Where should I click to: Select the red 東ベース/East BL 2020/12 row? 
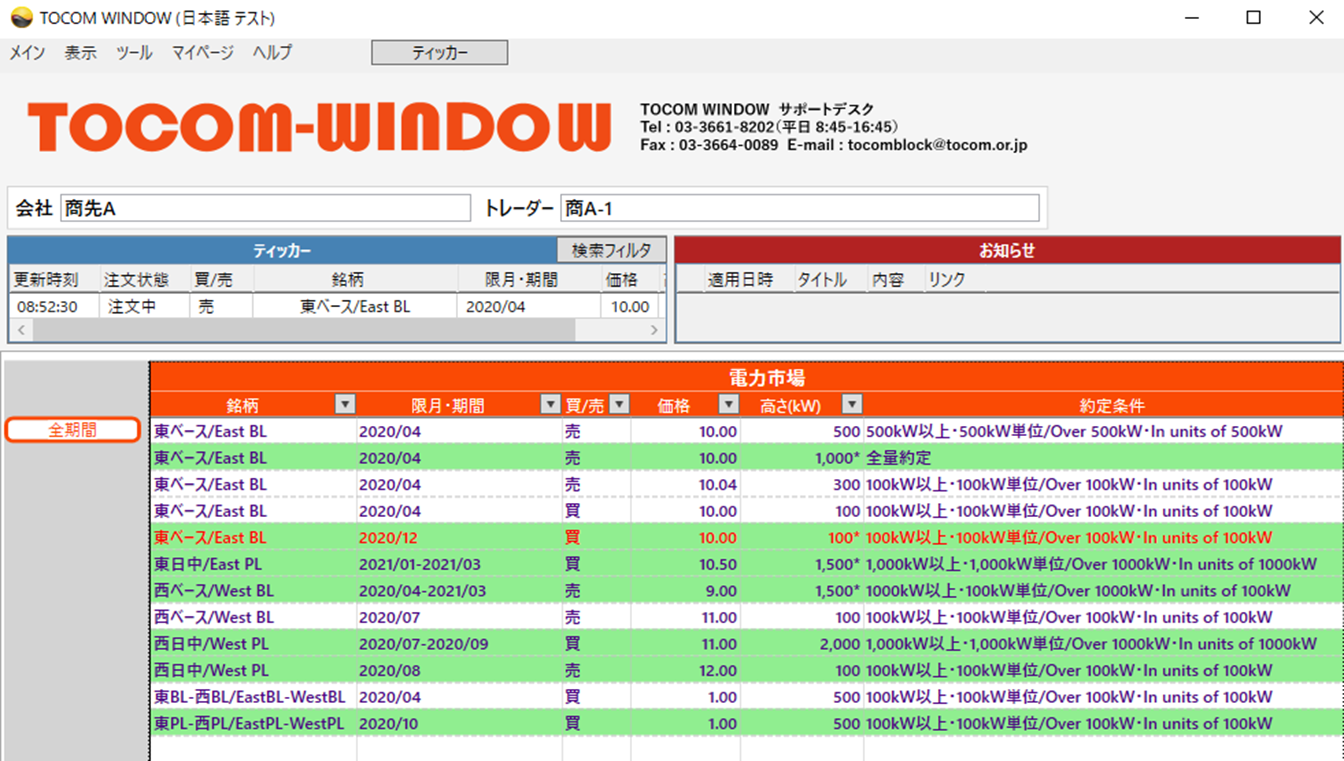[747, 537]
